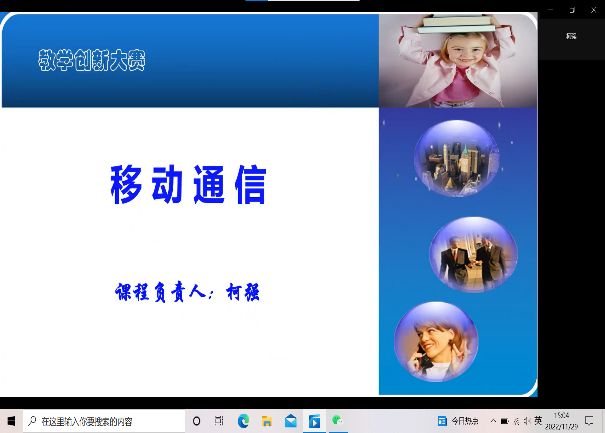The width and height of the screenshot is (605, 433).
Task: Expand the hidden system tray icons chevron
Action: 493,421
